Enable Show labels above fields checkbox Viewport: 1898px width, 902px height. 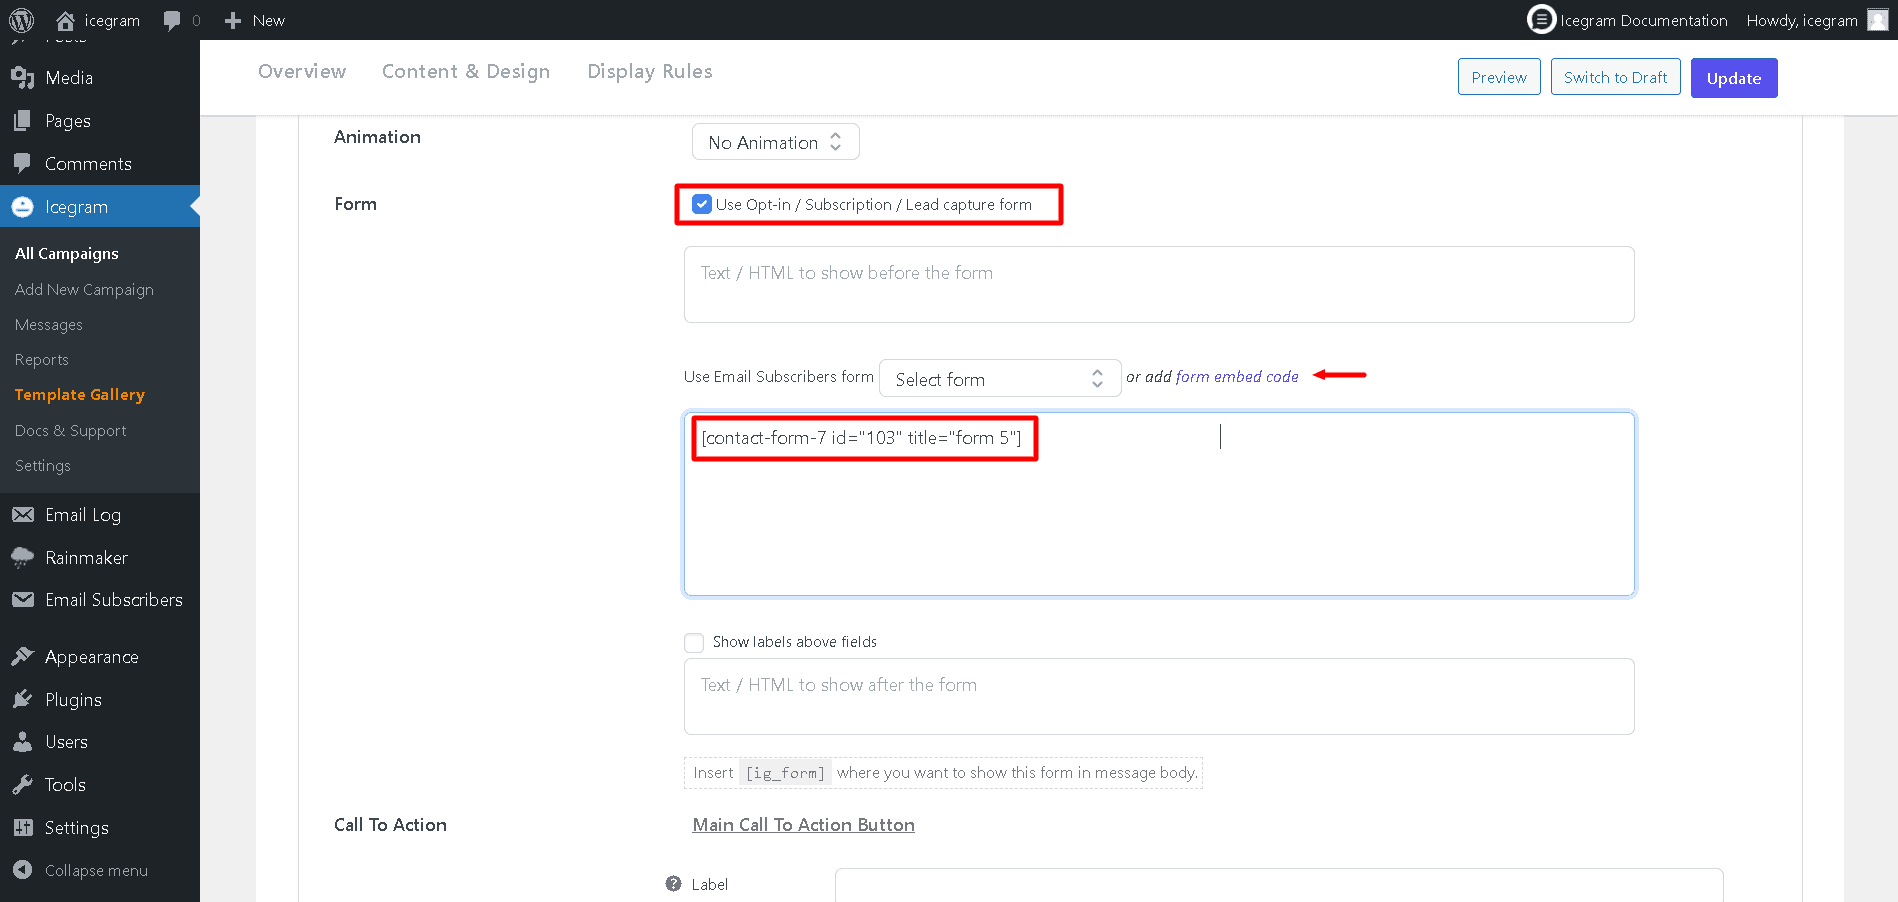click(x=694, y=642)
